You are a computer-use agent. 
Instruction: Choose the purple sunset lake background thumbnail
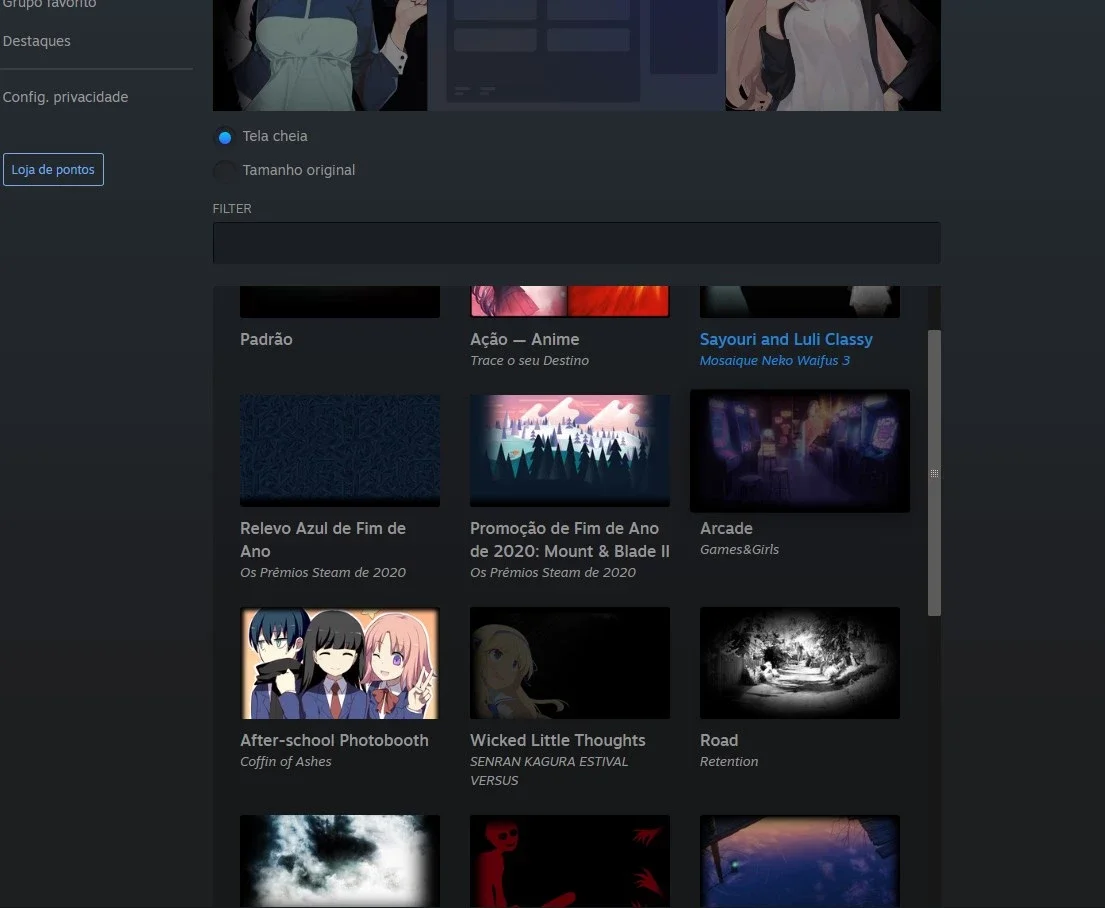(800, 861)
